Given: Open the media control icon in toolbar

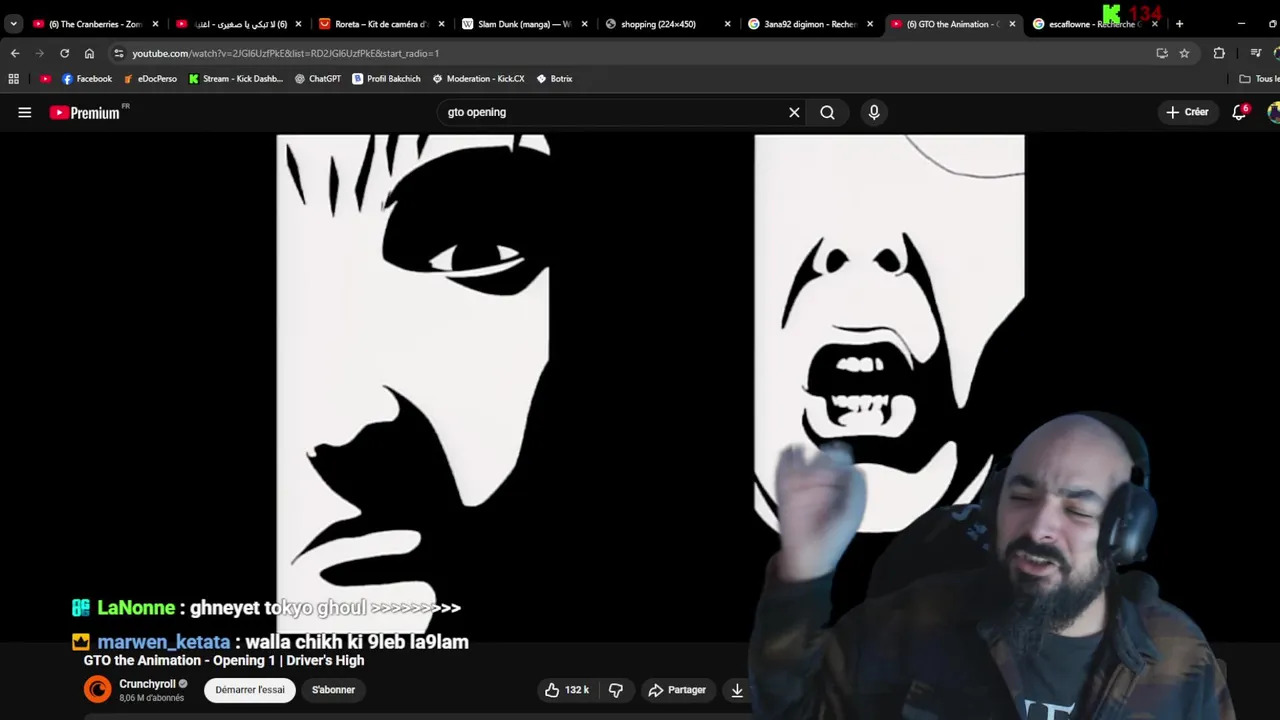Looking at the screenshot, I should point(1256,53).
